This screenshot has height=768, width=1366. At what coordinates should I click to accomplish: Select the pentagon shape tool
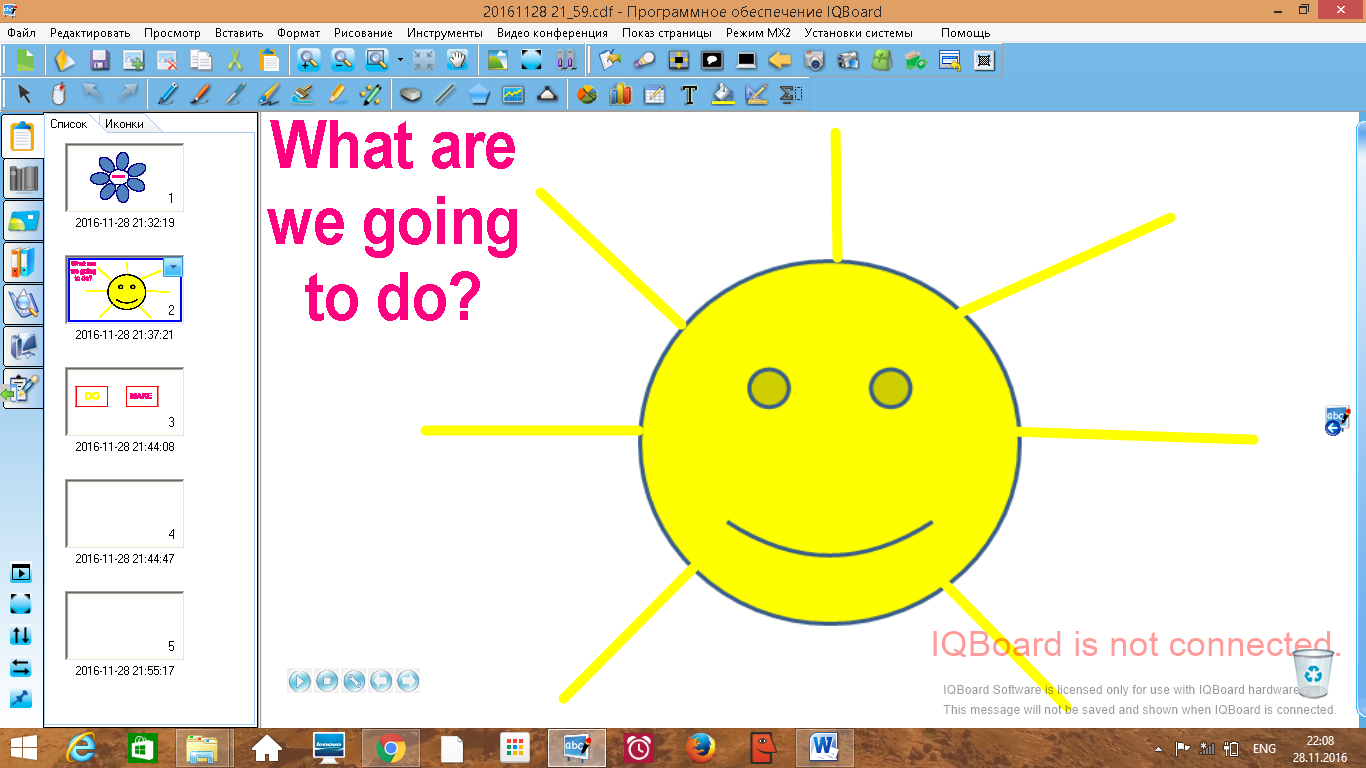point(479,95)
